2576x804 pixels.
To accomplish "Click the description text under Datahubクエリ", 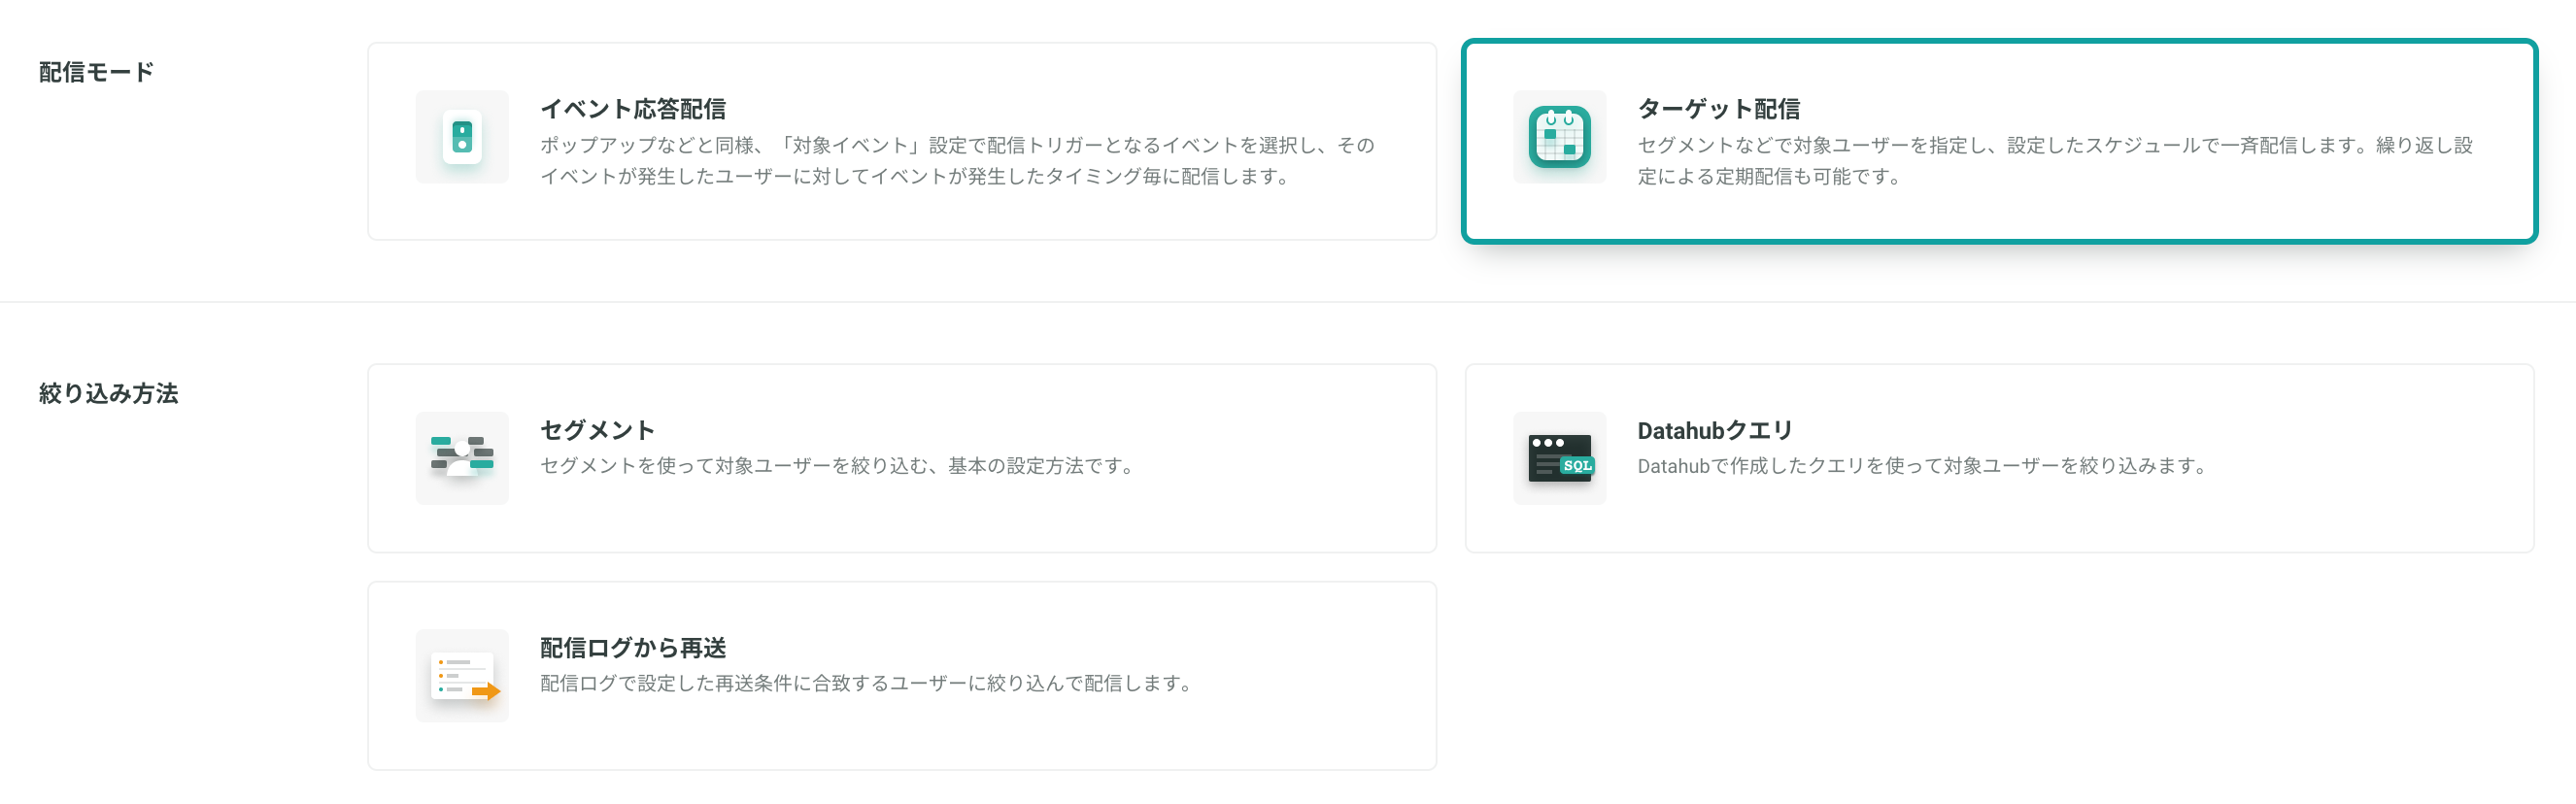I will click(x=1922, y=466).
